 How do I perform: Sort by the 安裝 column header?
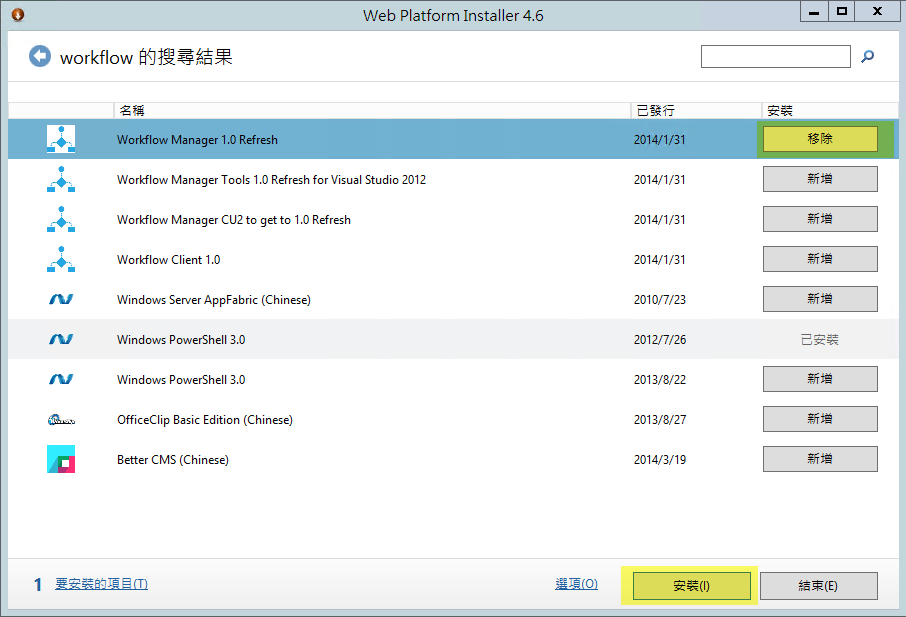point(830,110)
